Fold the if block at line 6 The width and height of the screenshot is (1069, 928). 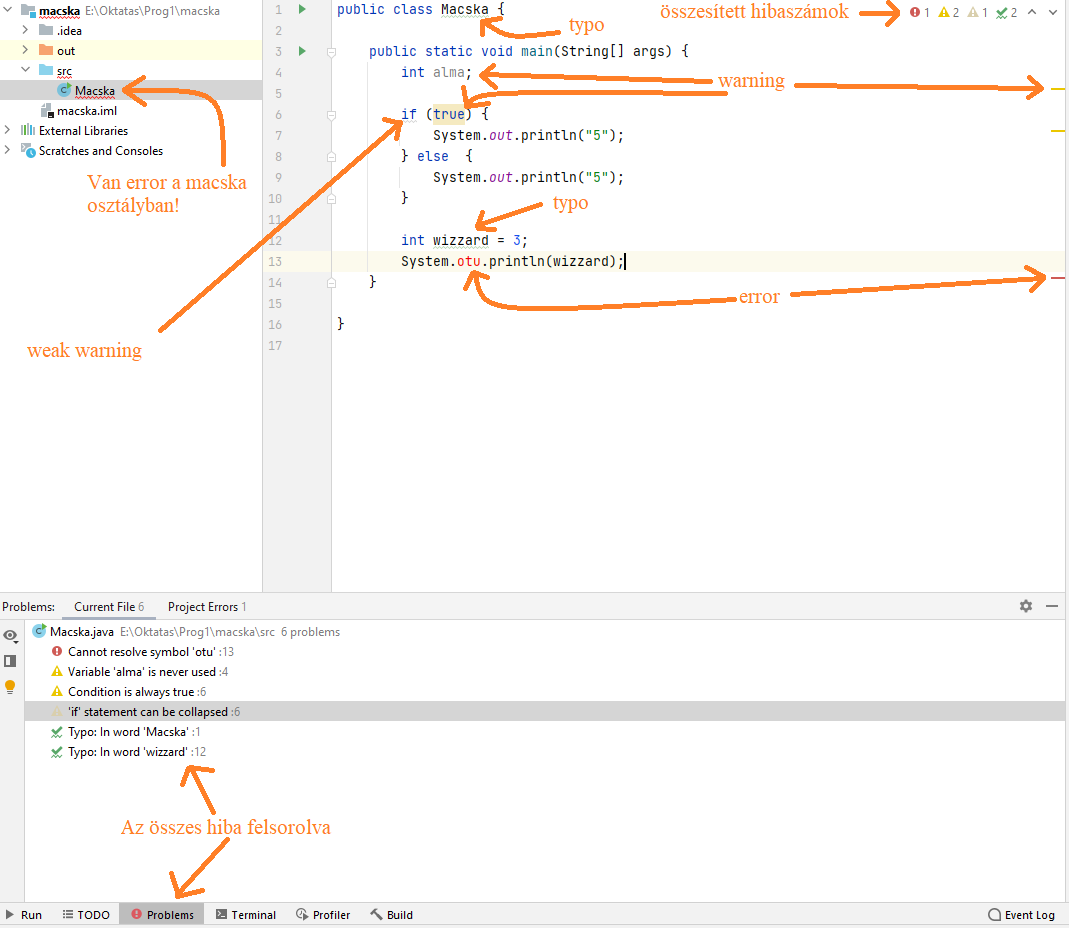331,115
